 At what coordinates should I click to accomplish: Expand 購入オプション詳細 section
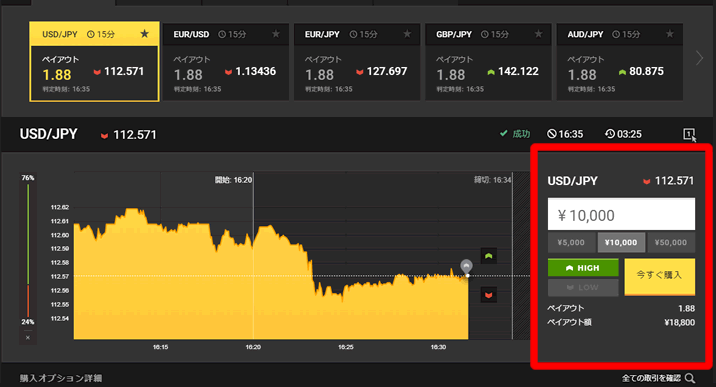(61, 378)
